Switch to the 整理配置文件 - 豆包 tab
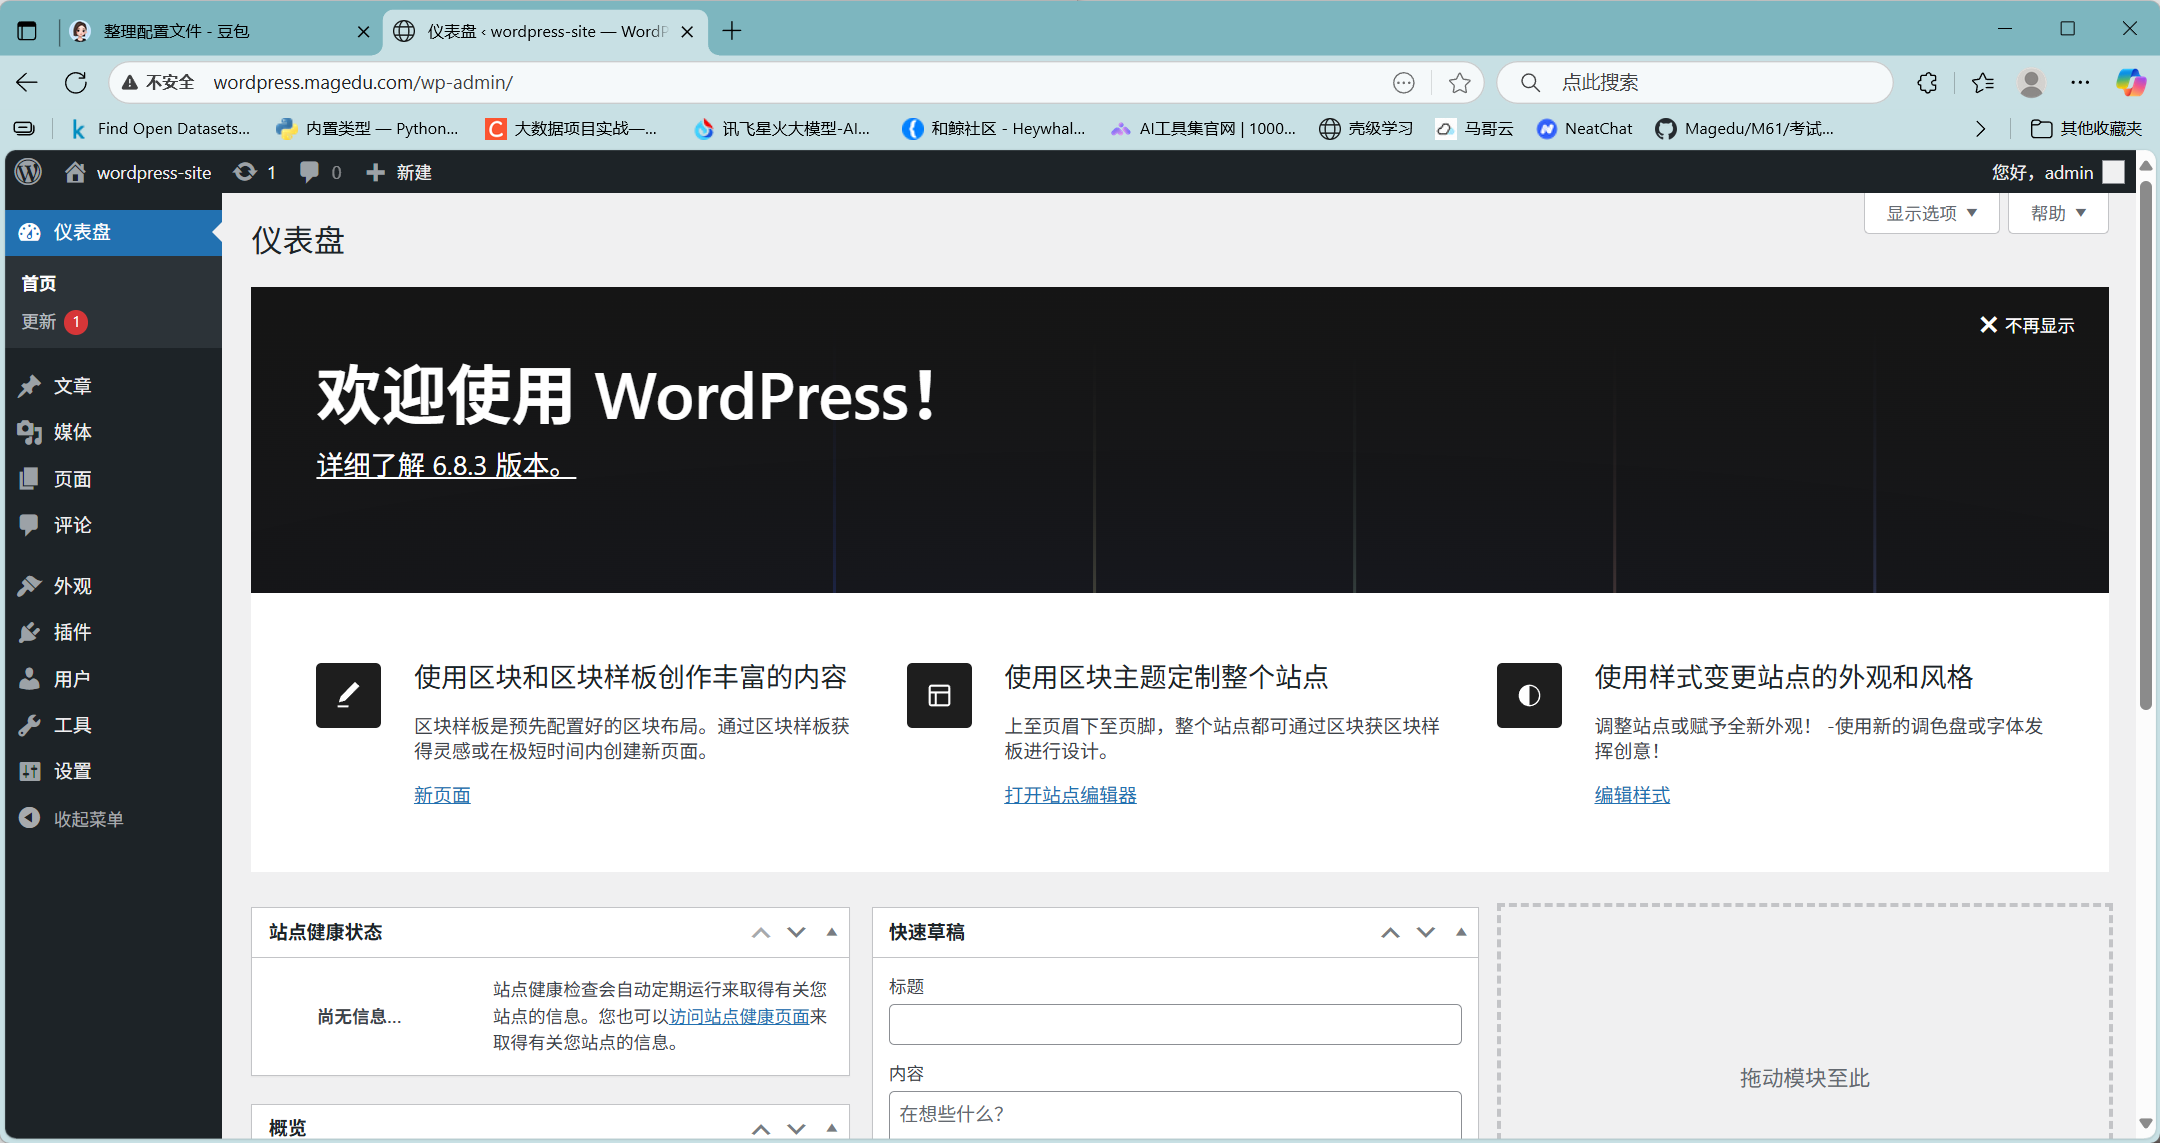This screenshot has height=1143, width=2160. point(177,31)
